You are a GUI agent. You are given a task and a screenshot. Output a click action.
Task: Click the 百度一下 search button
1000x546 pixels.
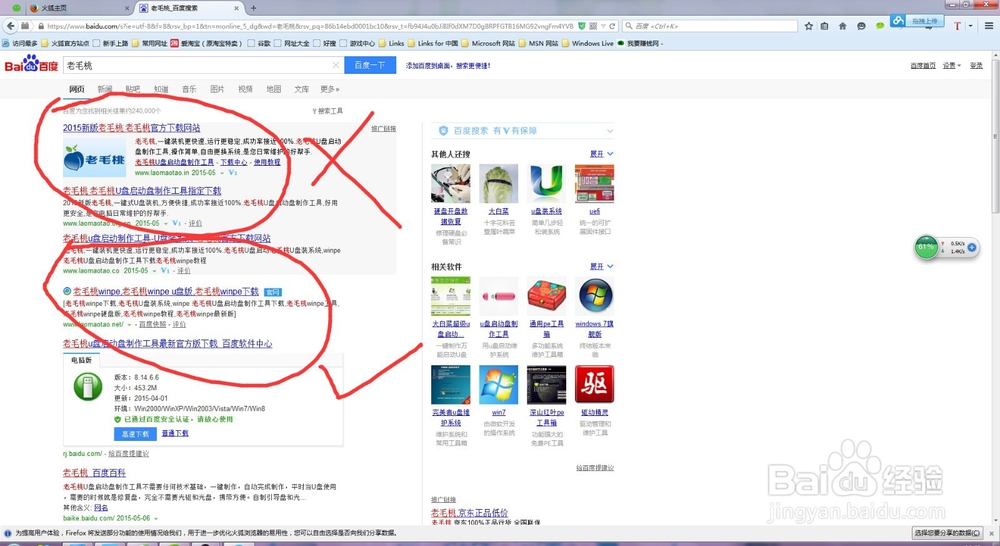pos(370,65)
